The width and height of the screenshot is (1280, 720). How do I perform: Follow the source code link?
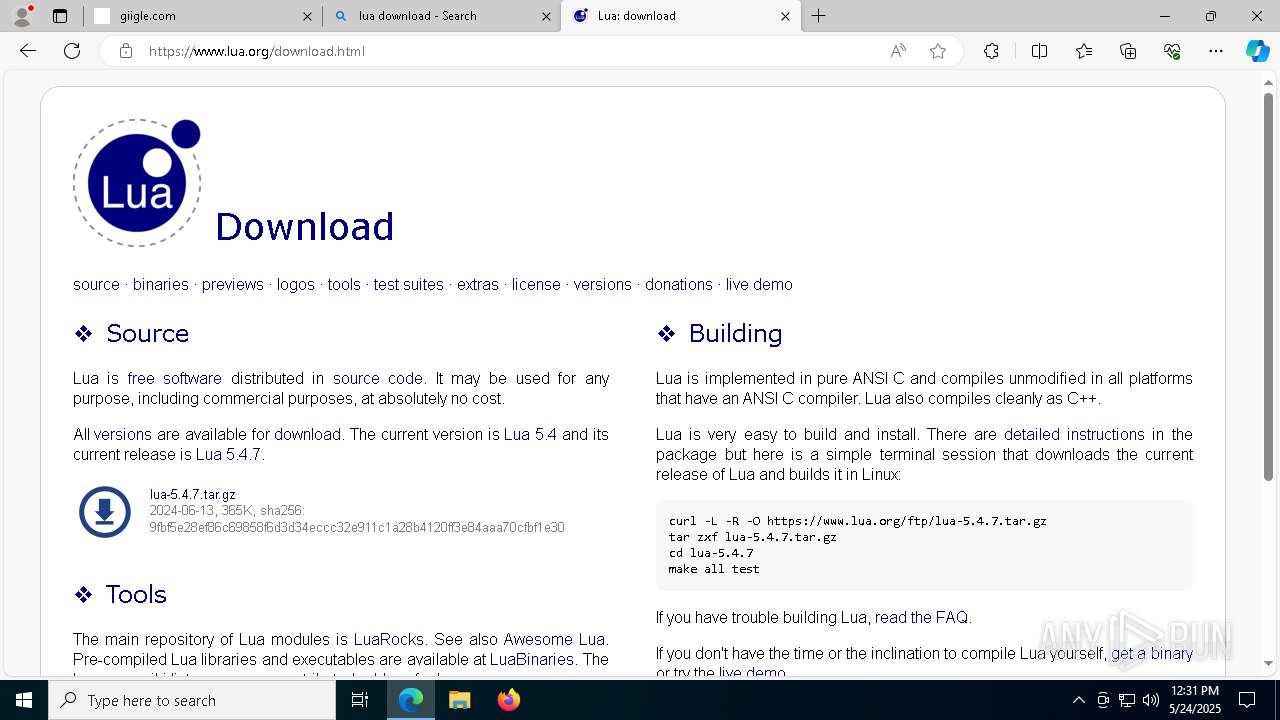click(x=378, y=378)
